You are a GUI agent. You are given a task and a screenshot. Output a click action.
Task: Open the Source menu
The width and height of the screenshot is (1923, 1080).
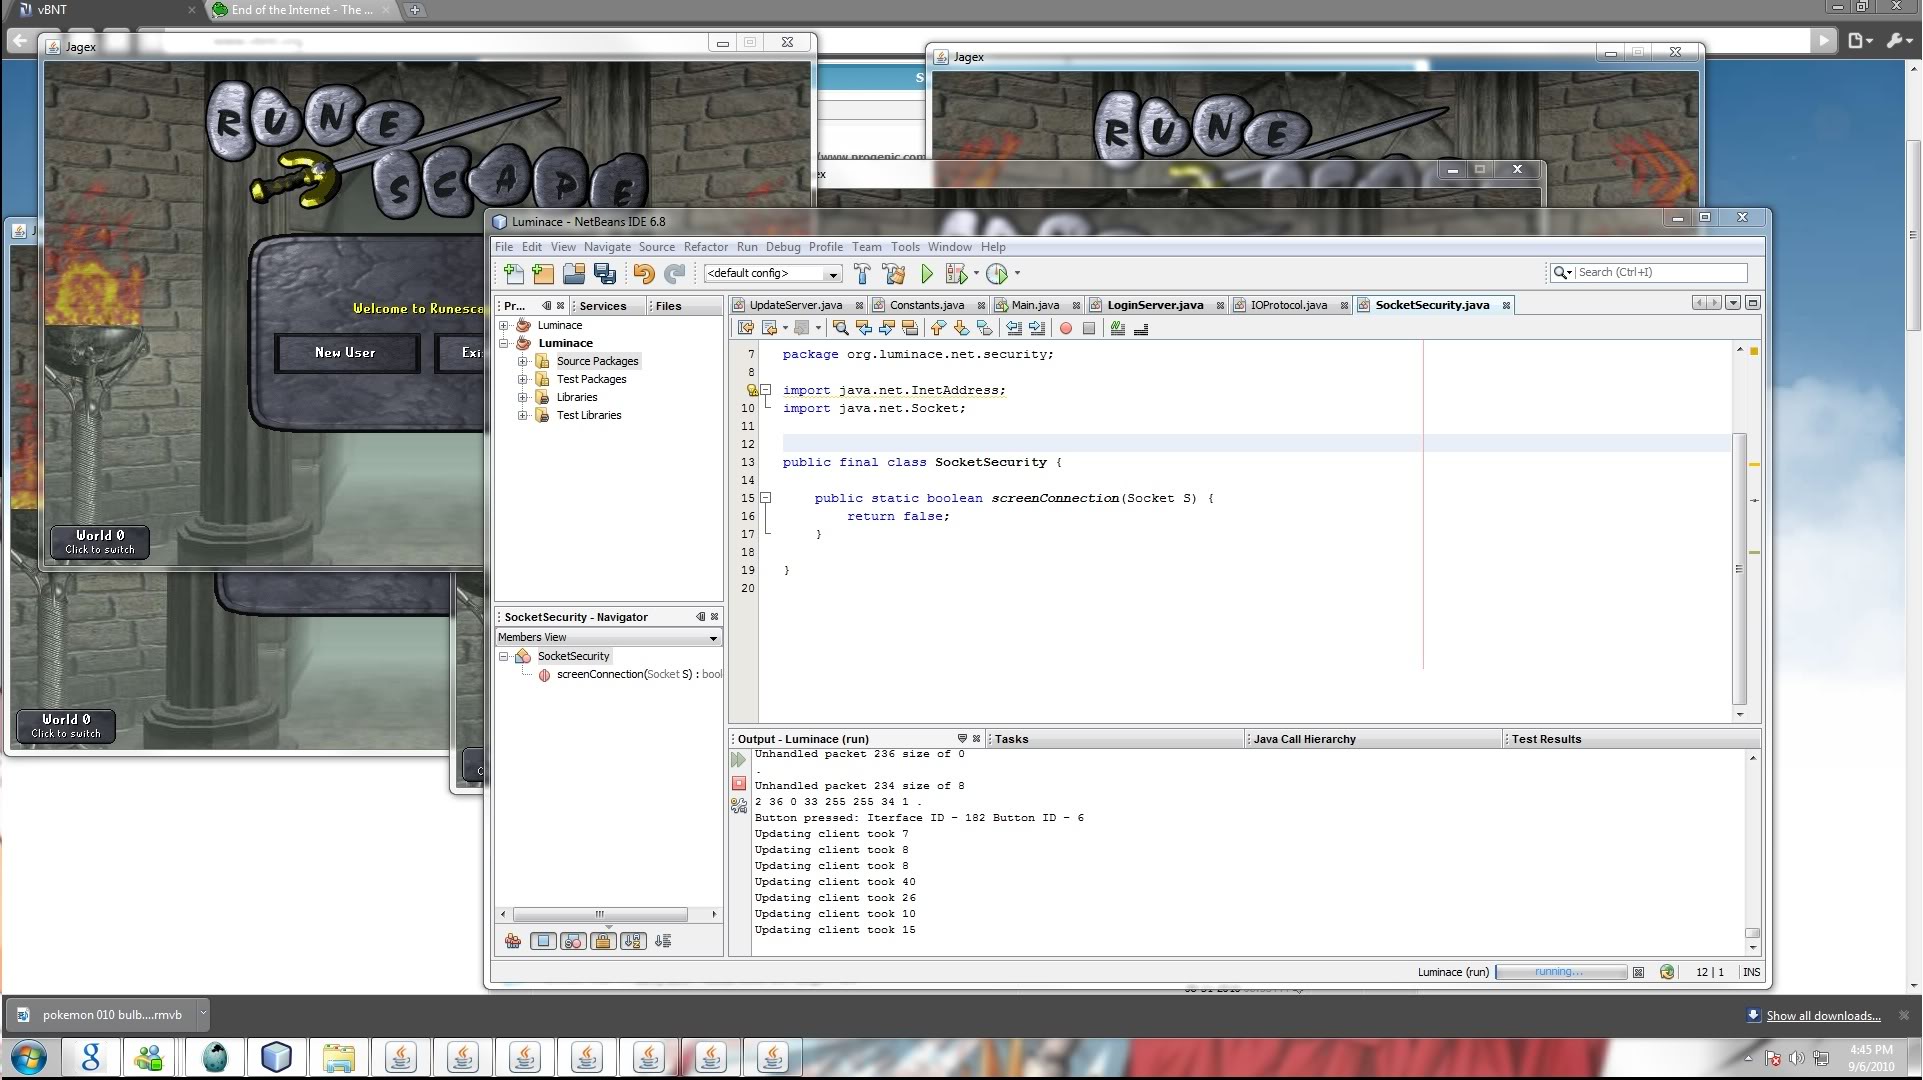tap(656, 247)
